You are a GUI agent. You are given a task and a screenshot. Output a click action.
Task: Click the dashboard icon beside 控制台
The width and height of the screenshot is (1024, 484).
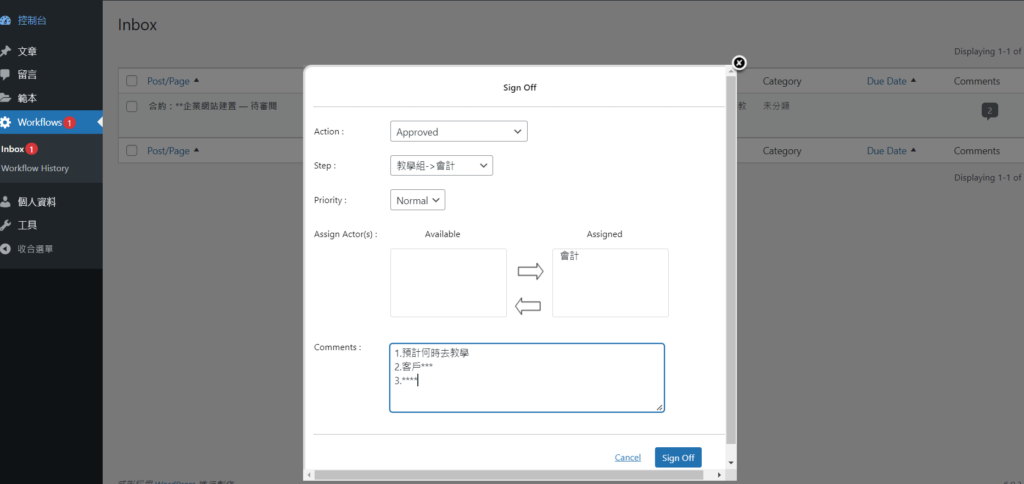(x=6, y=20)
